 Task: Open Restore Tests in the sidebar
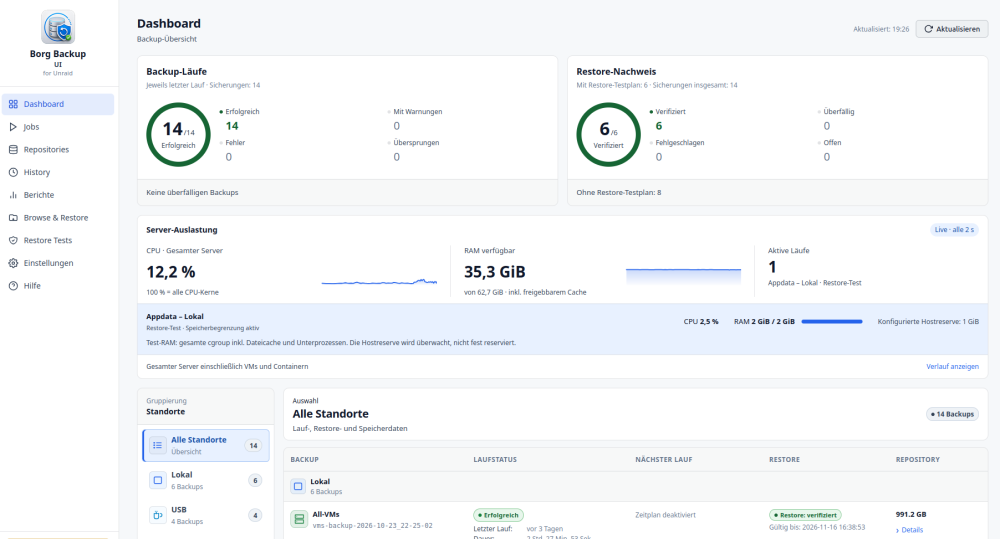pyautogui.click(x=58, y=240)
